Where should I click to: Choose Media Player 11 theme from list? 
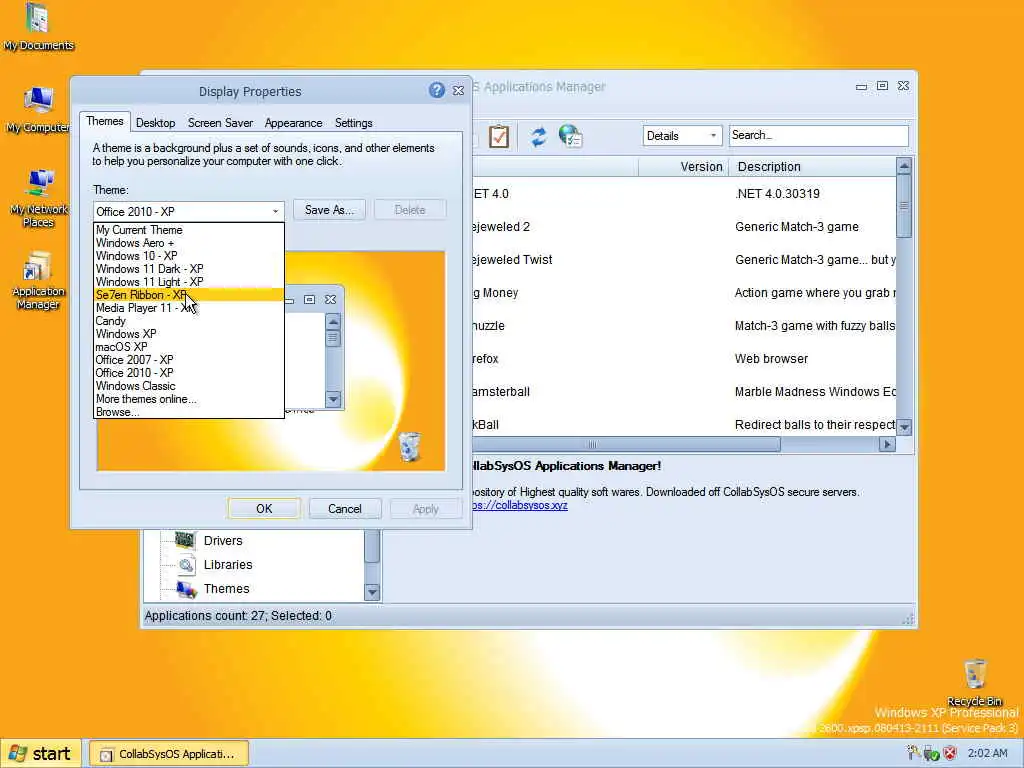pyautogui.click(x=189, y=308)
